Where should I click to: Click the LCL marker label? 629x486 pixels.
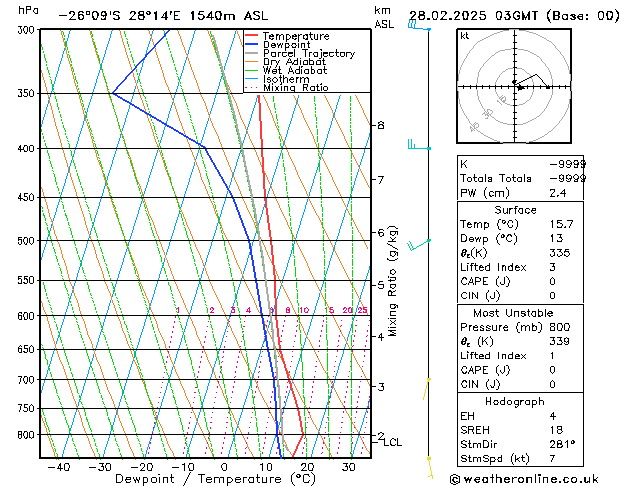coord(393,442)
